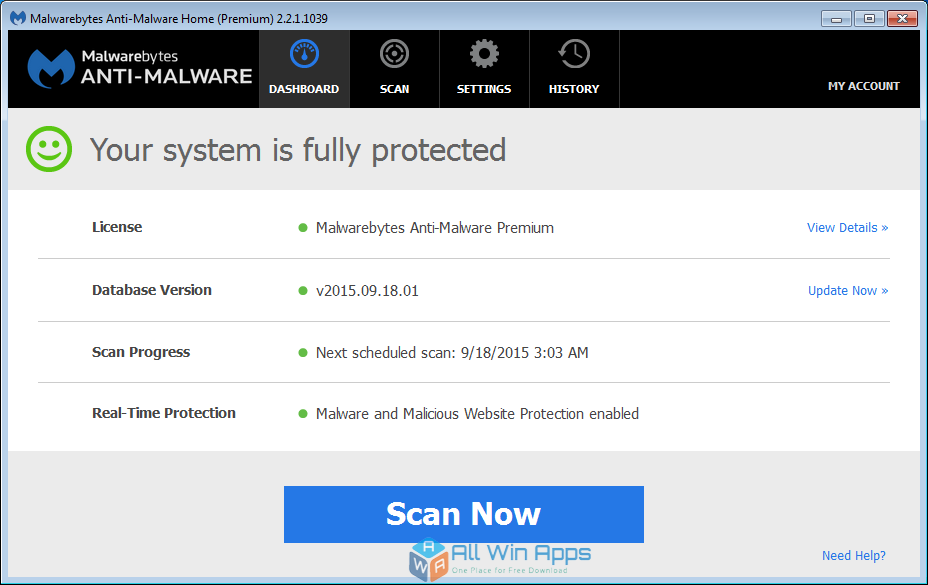The image size is (928, 585).
Task: Click green dot beside Real-Time Protection
Action: pyautogui.click(x=303, y=414)
